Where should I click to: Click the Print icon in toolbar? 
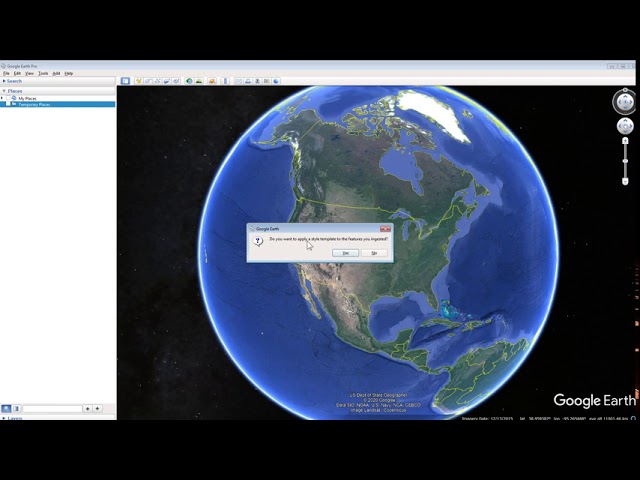pos(248,81)
